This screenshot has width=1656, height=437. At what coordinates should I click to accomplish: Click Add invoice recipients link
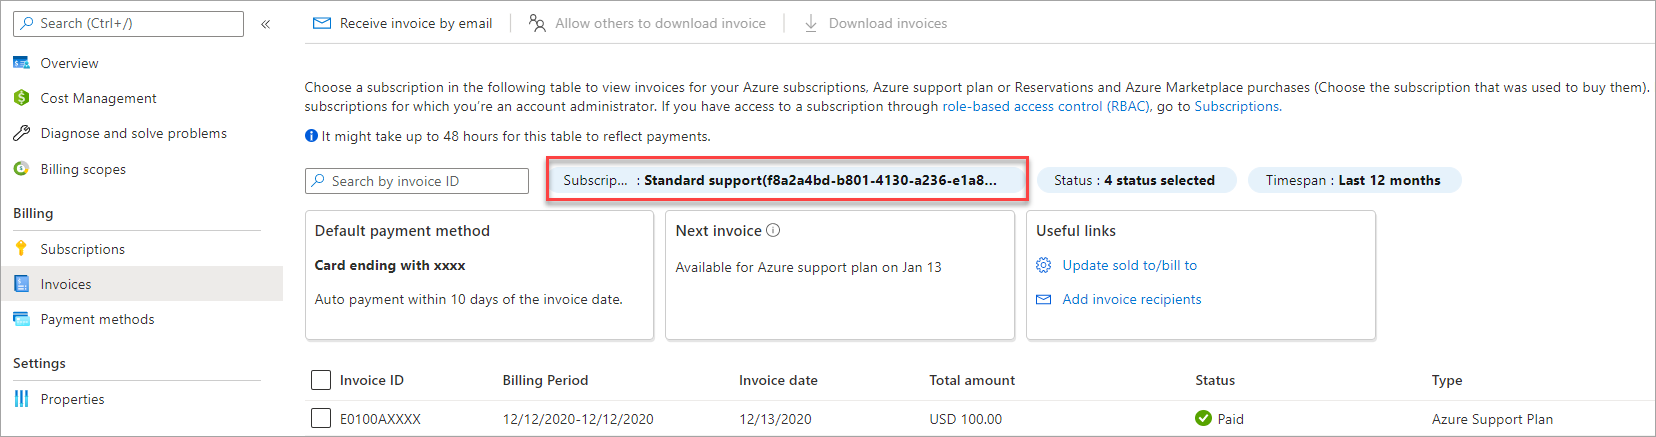click(x=1131, y=299)
